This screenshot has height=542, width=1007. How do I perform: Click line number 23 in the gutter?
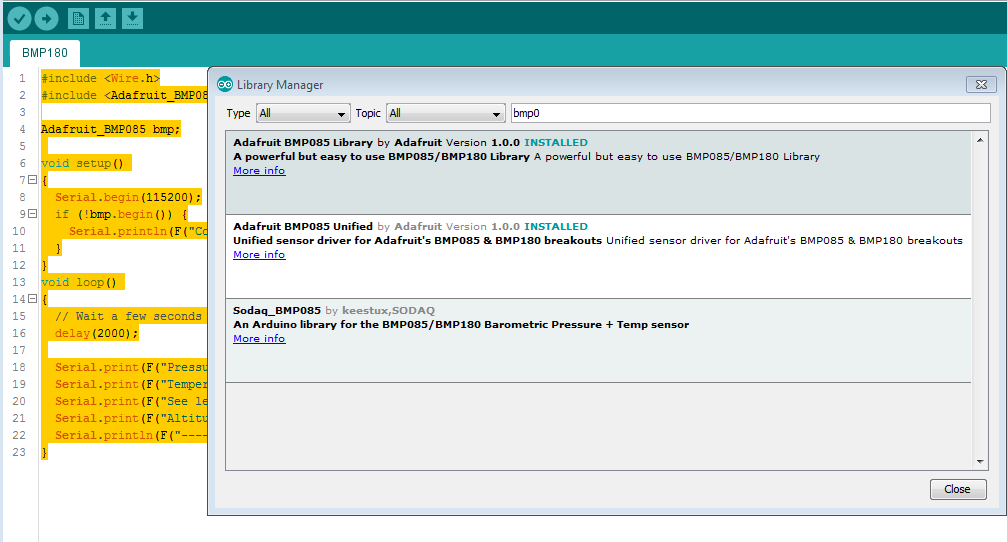(19, 452)
